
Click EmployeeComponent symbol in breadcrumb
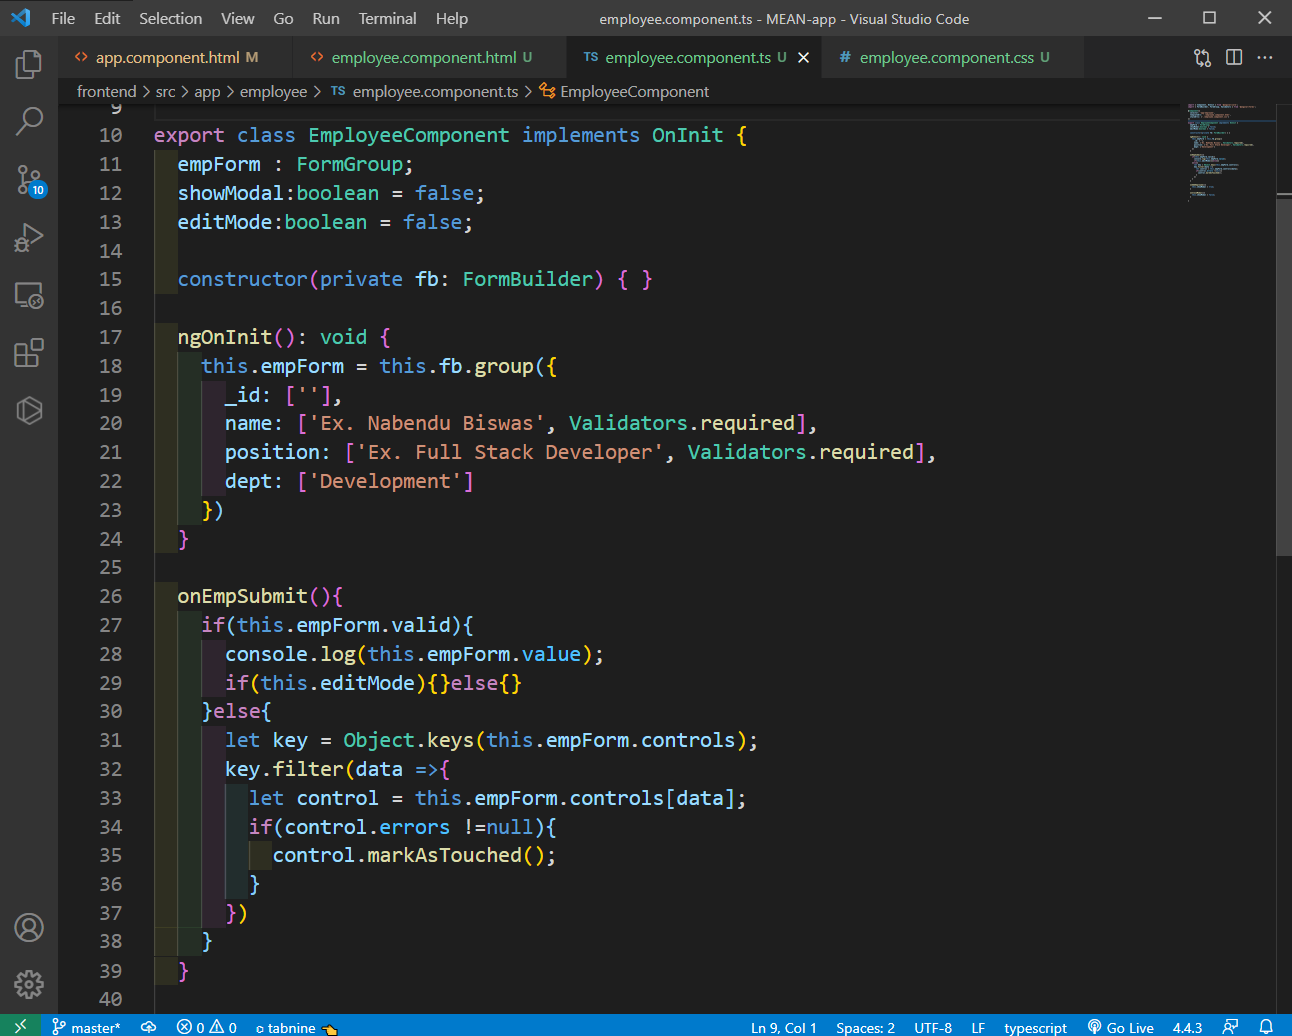tap(624, 91)
